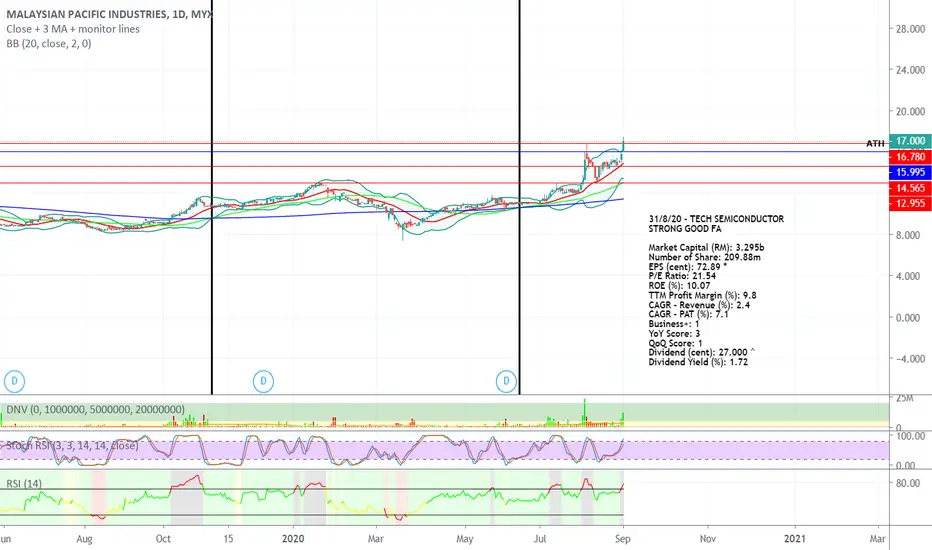The height and width of the screenshot is (550, 932).
Task: Click the Aug date on the time axis
Action: [x=84, y=539]
